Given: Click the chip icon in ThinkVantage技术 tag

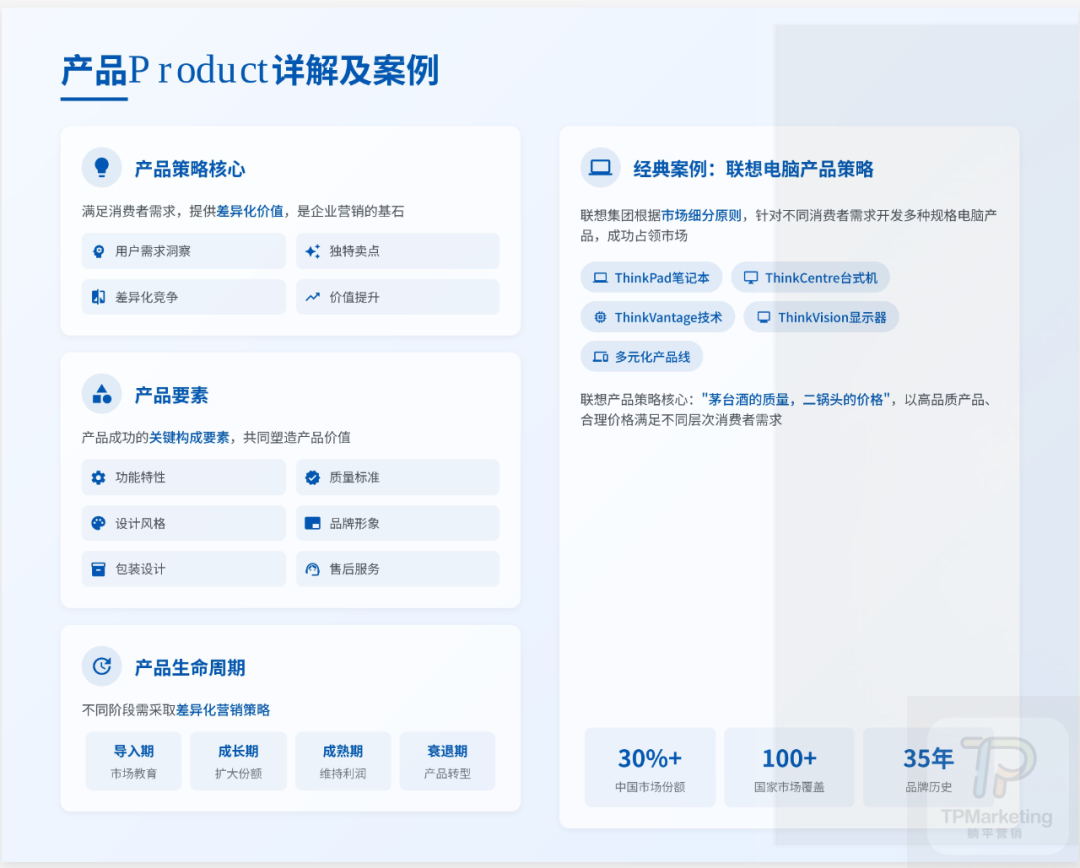Looking at the screenshot, I should click(x=601, y=317).
